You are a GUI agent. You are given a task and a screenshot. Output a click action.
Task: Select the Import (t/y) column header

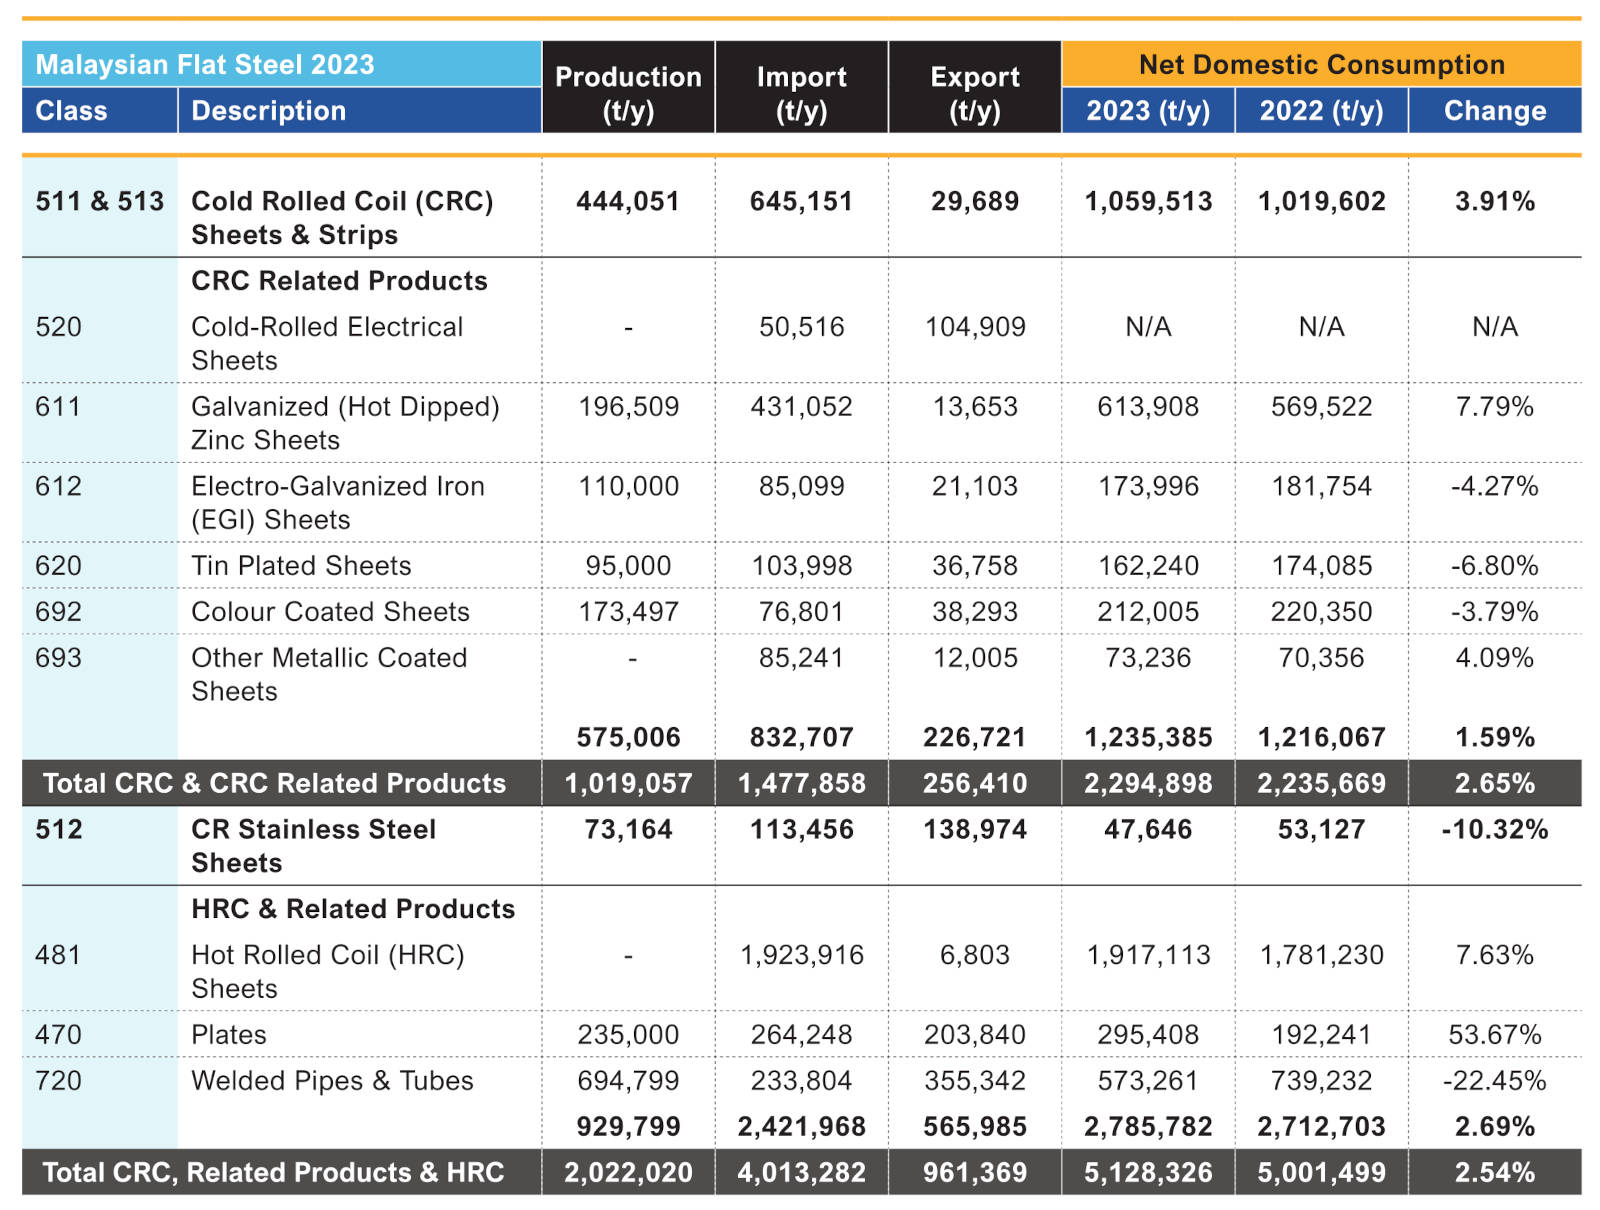coord(801,93)
